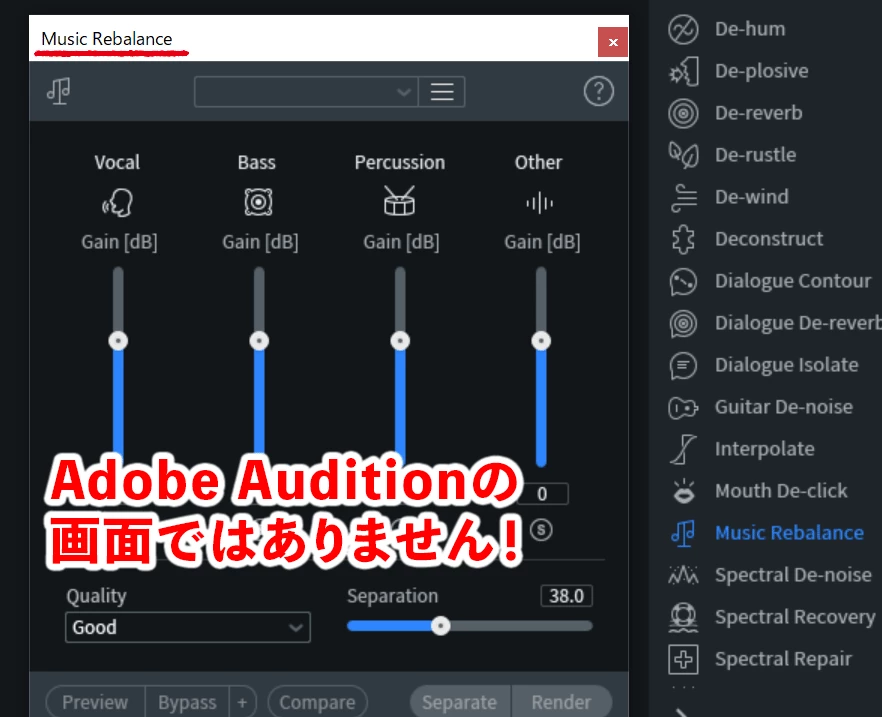The height and width of the screenshot is (717, 882).
Task: Open the Mouth De-click lips icon
Action: (683, 491)
